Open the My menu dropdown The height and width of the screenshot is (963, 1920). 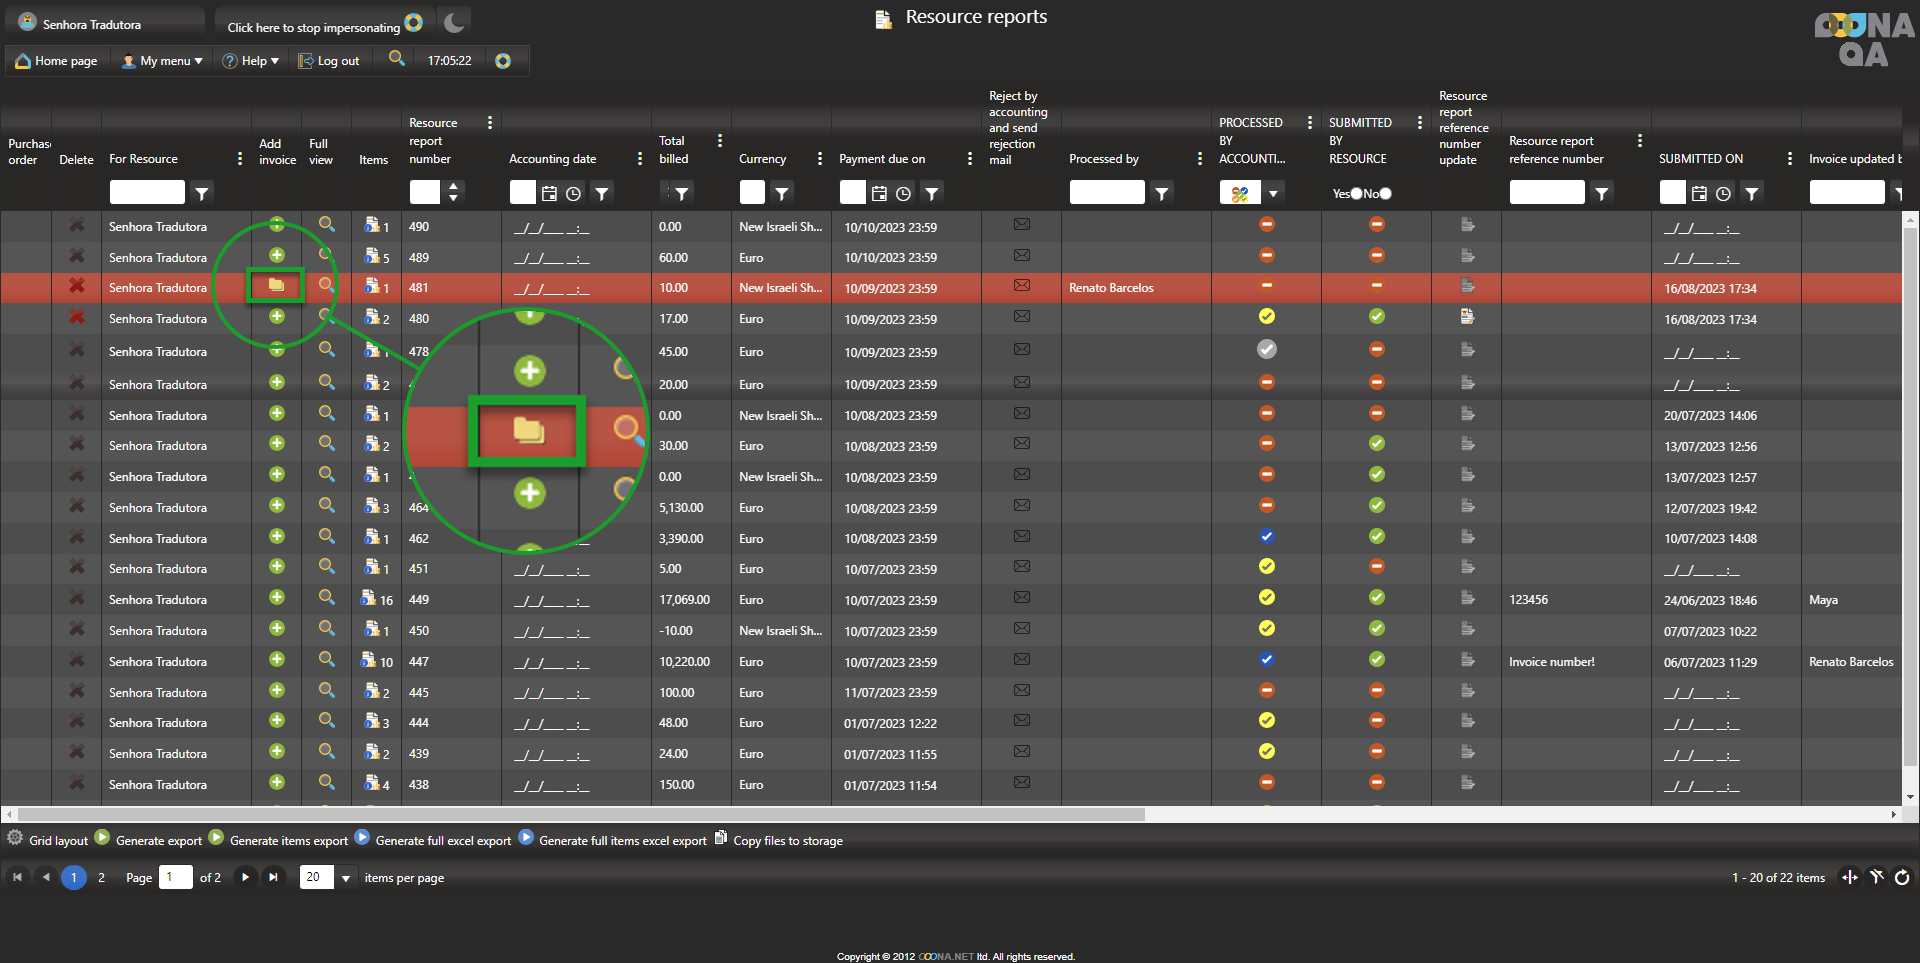[x=162, y=61]
